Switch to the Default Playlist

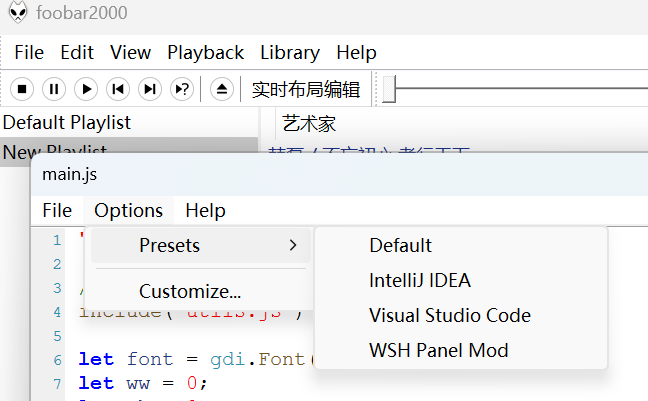(x=66, y=123)
